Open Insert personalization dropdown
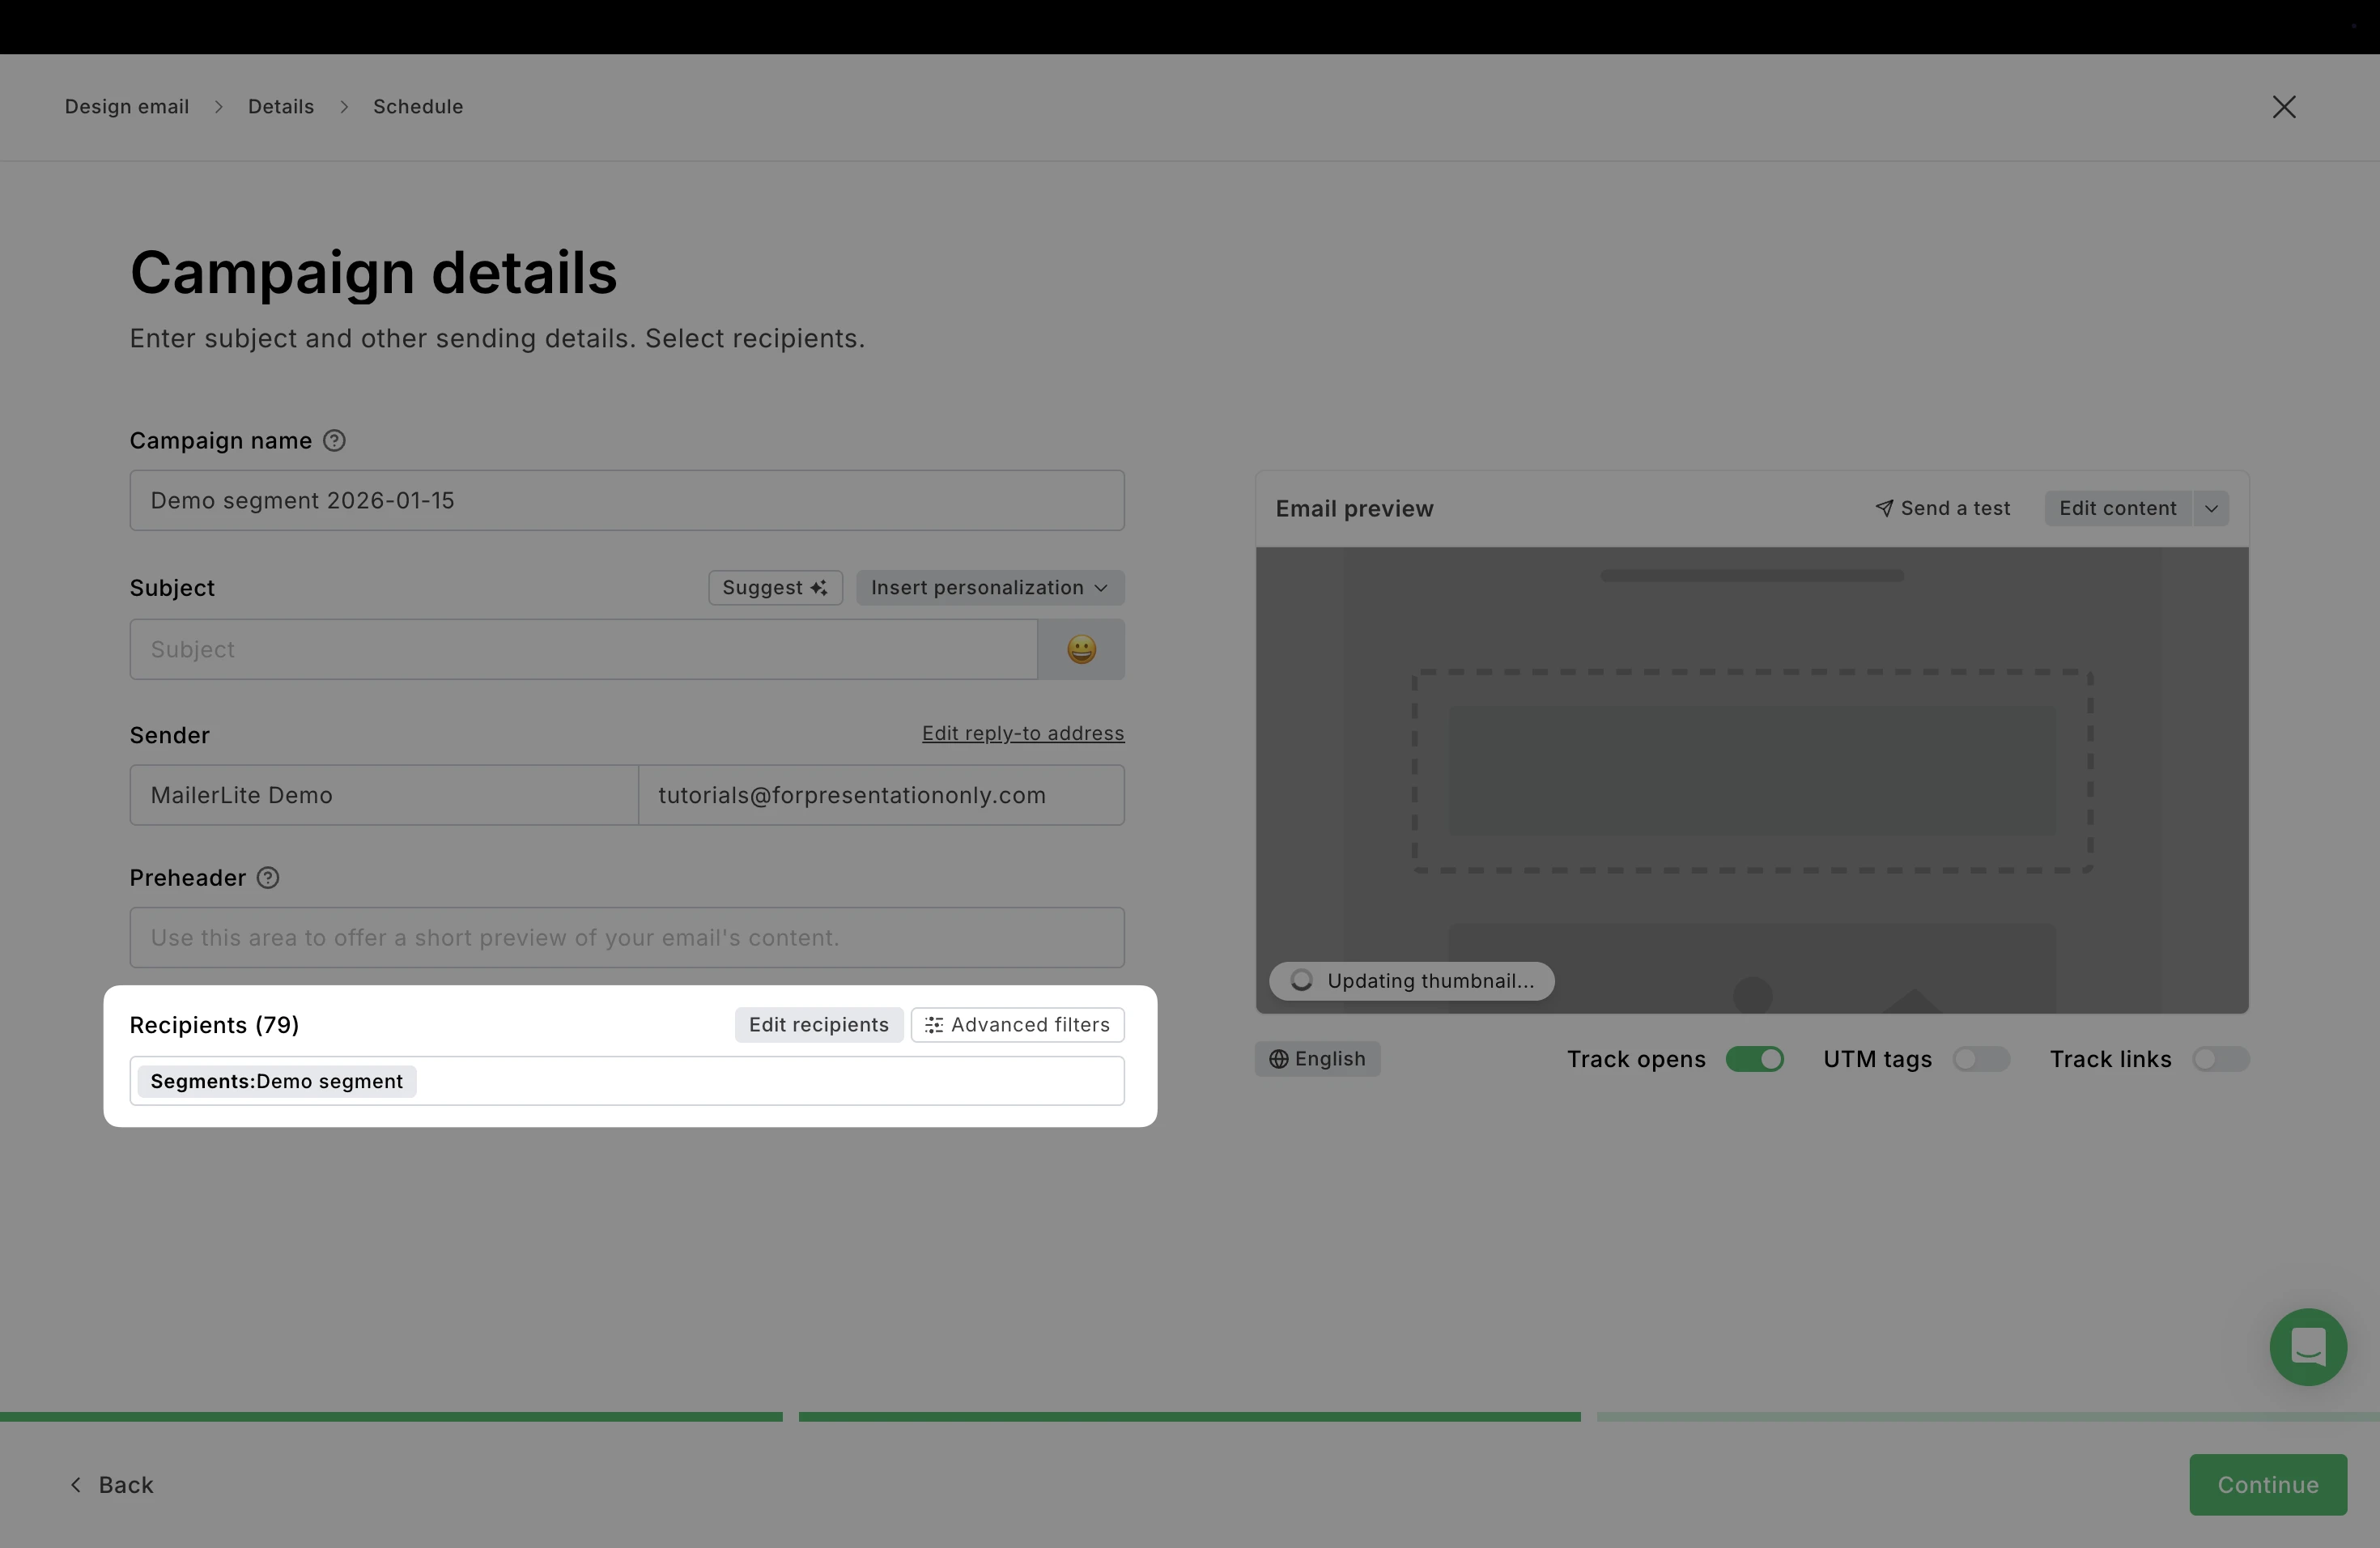The width and height of the screenshot is (2380, 1548). [989, 588]
